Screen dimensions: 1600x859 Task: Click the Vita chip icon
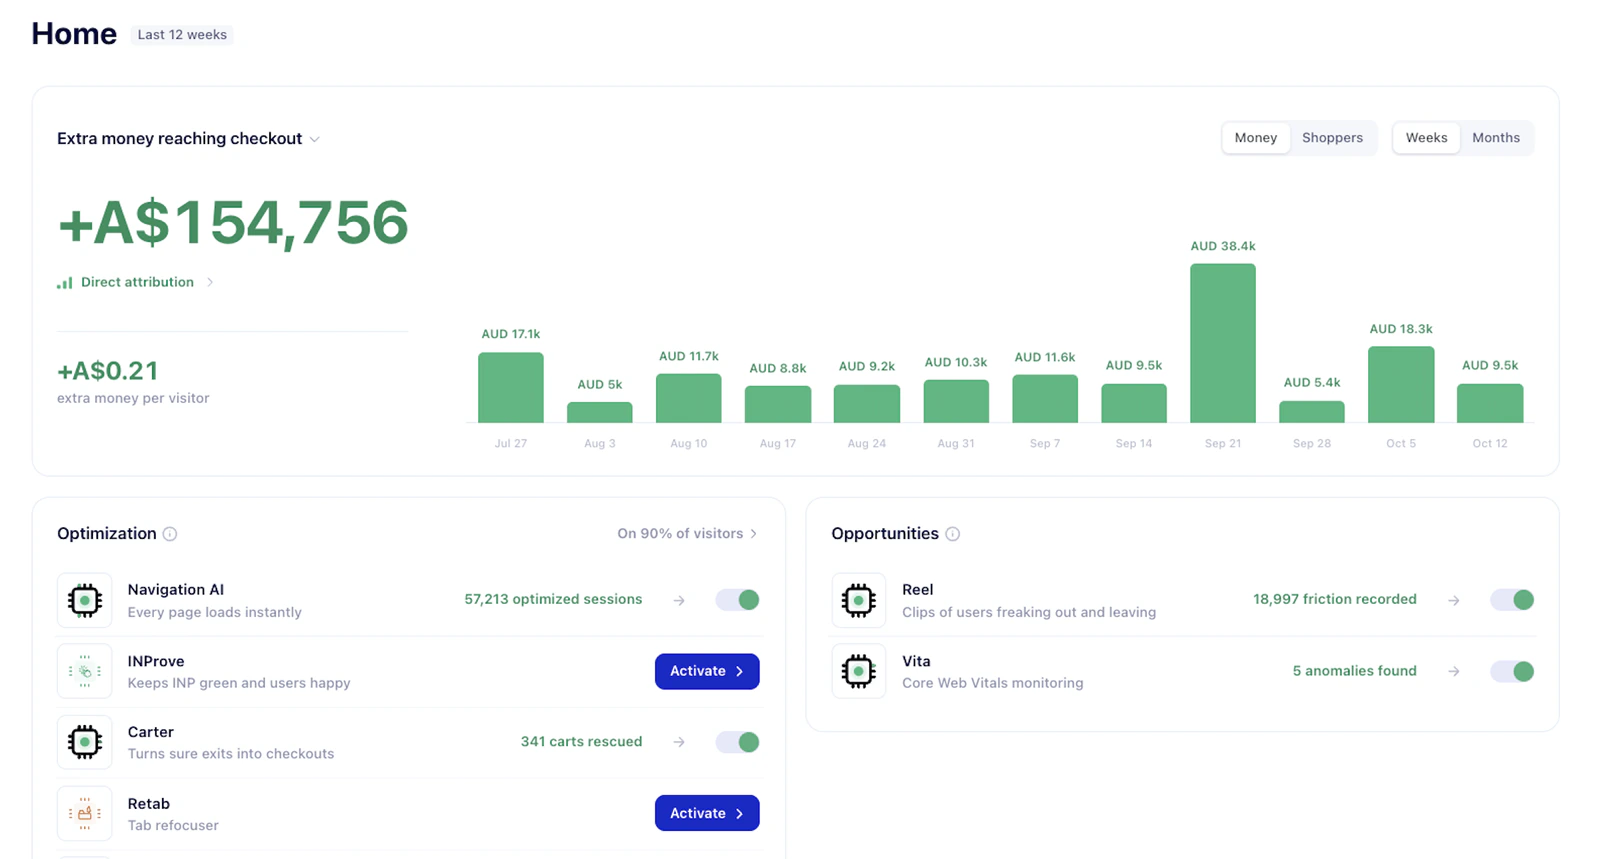click(x=859, y=671)
